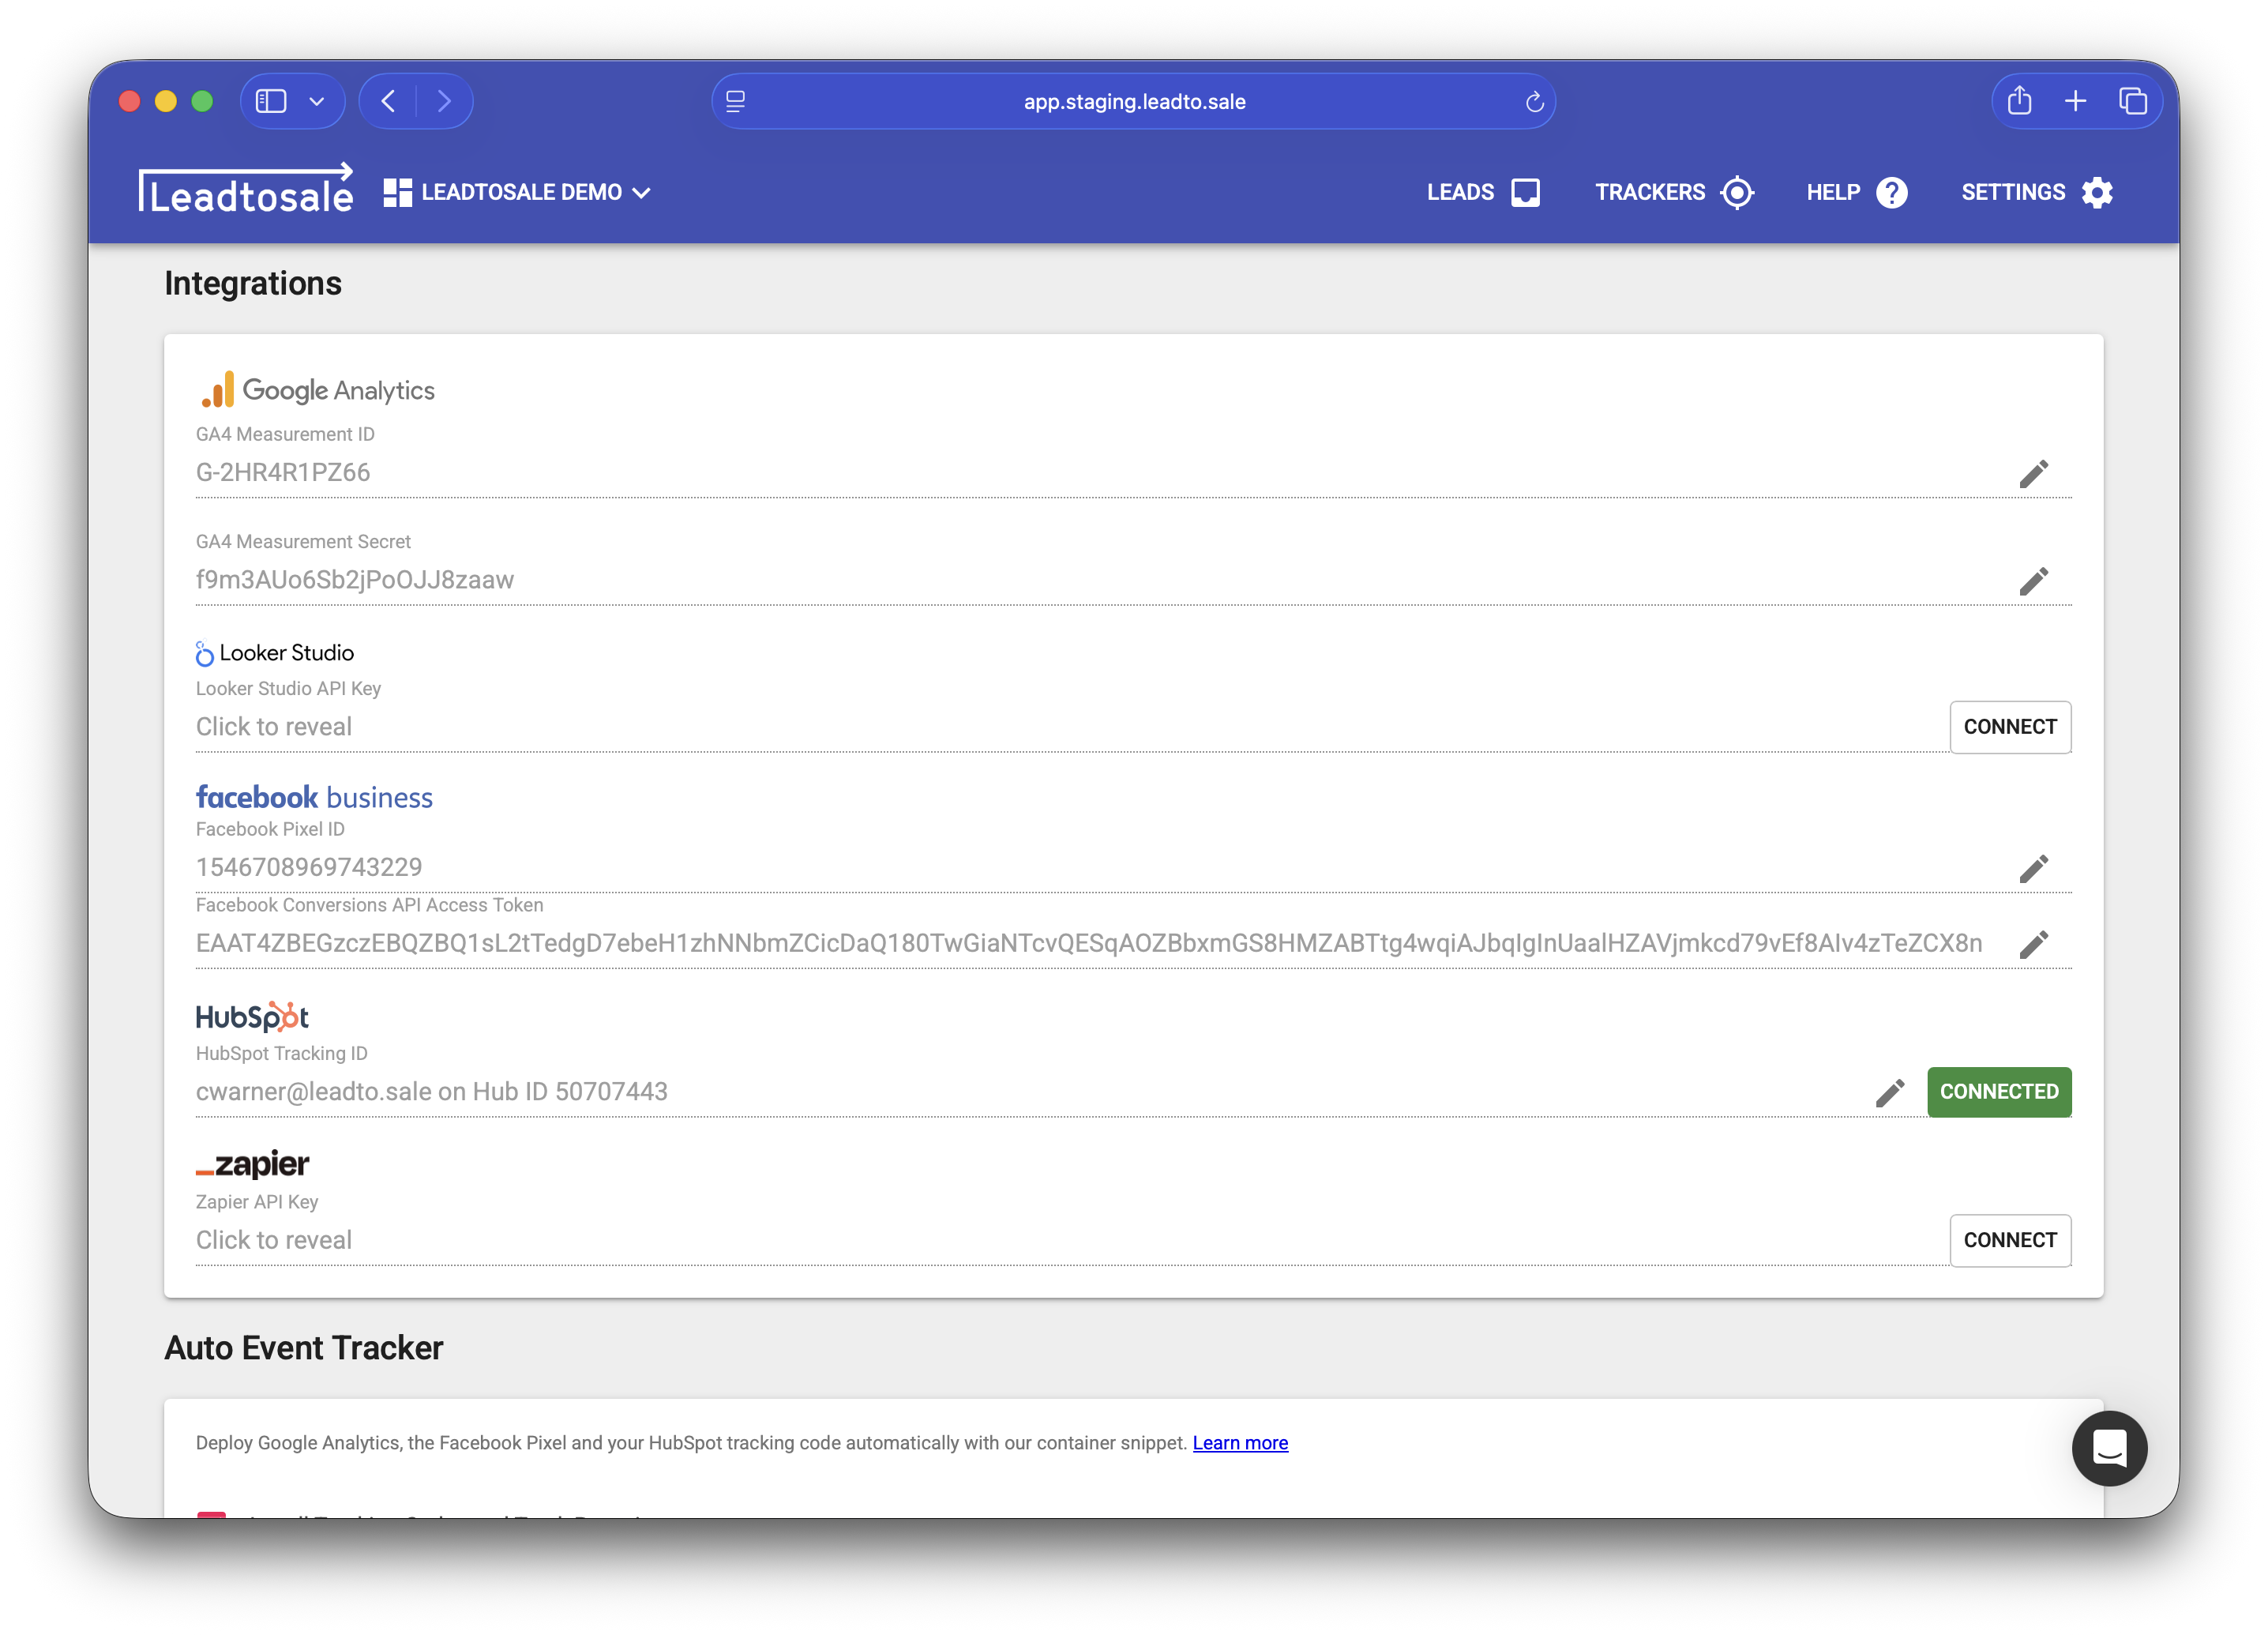Image resolution: width=2268 pixels, height=1635 pixels.
Task: Edit the GA4 Measurement ID with the pencil icon
Action: coord(2035,473)
